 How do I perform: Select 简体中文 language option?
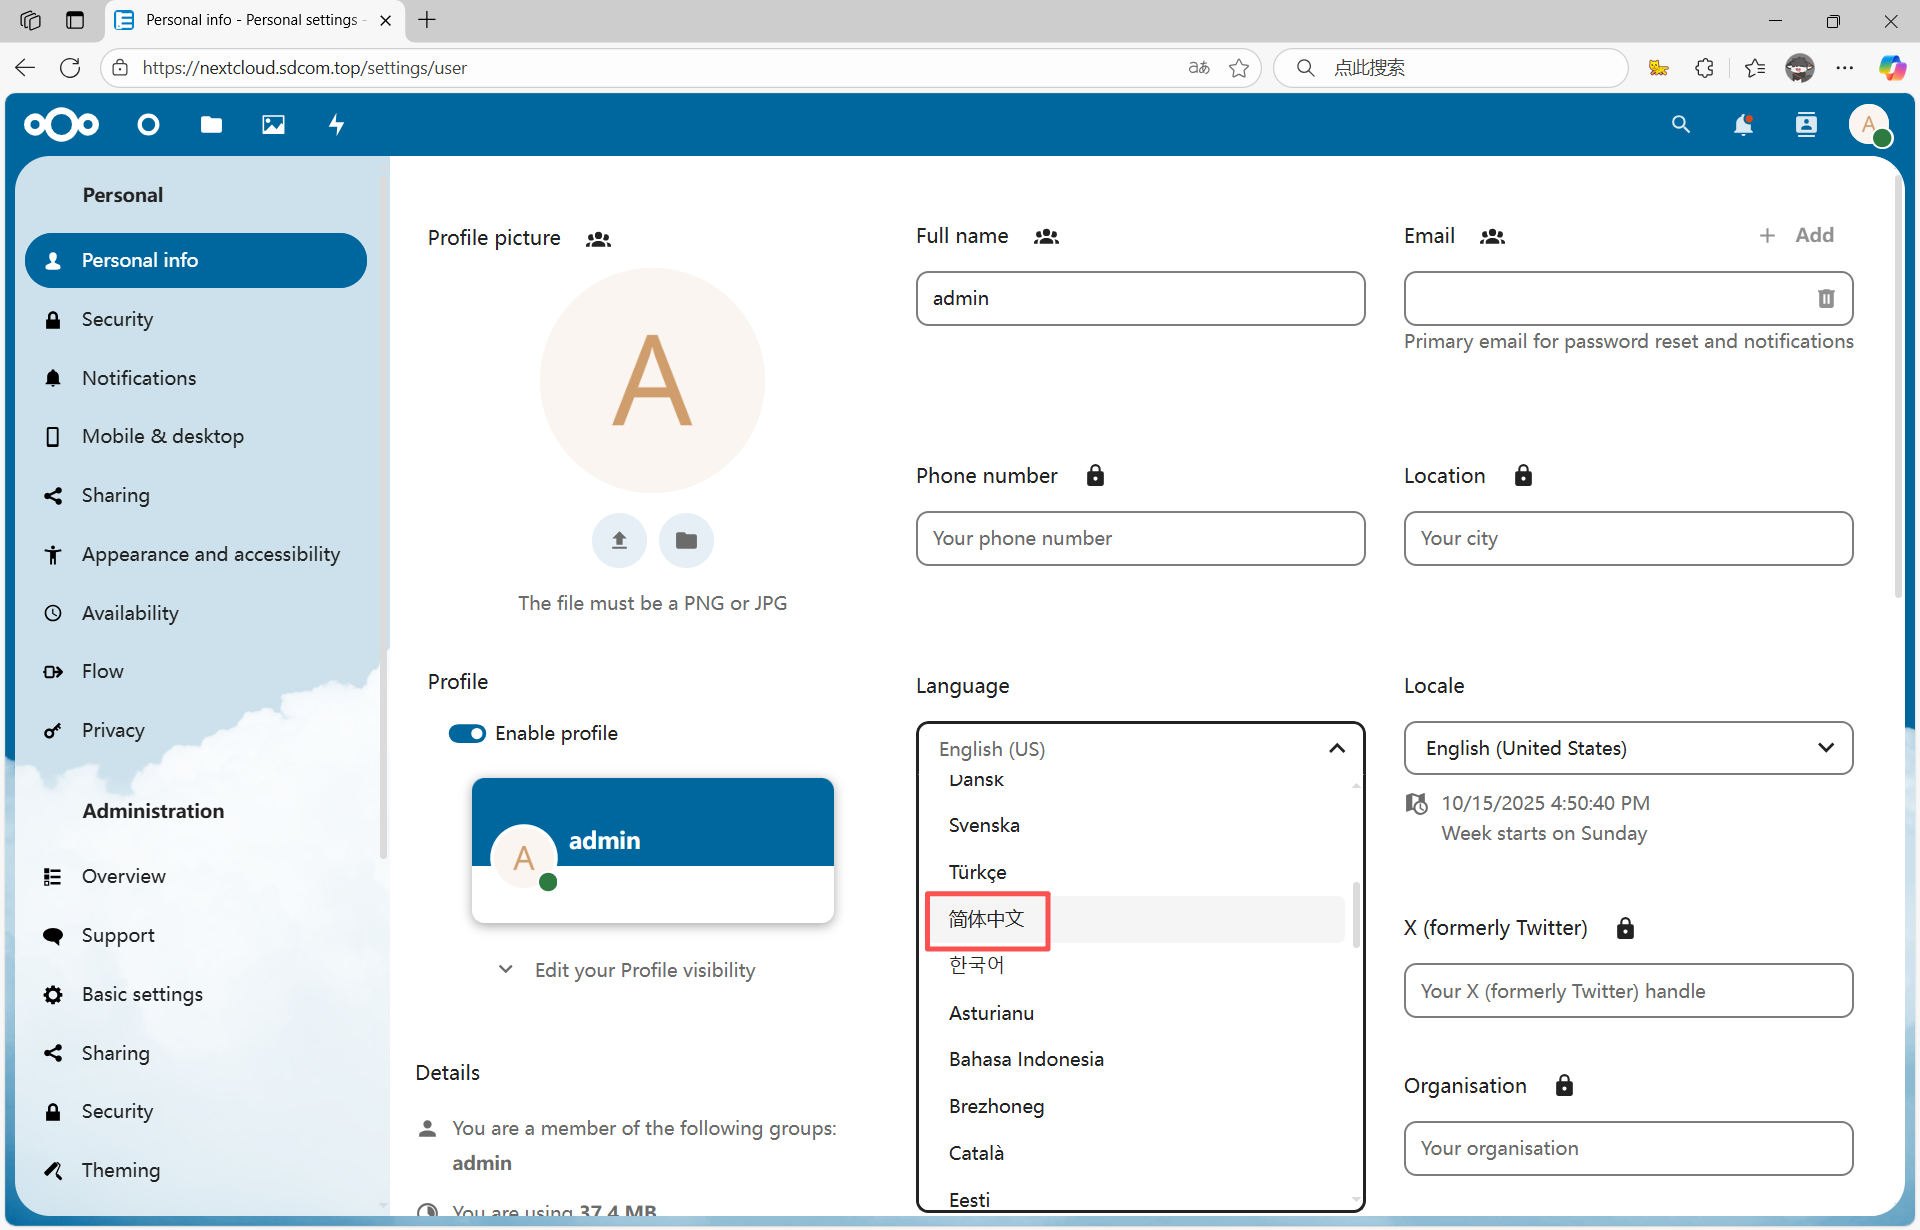[x=987, y=919]
